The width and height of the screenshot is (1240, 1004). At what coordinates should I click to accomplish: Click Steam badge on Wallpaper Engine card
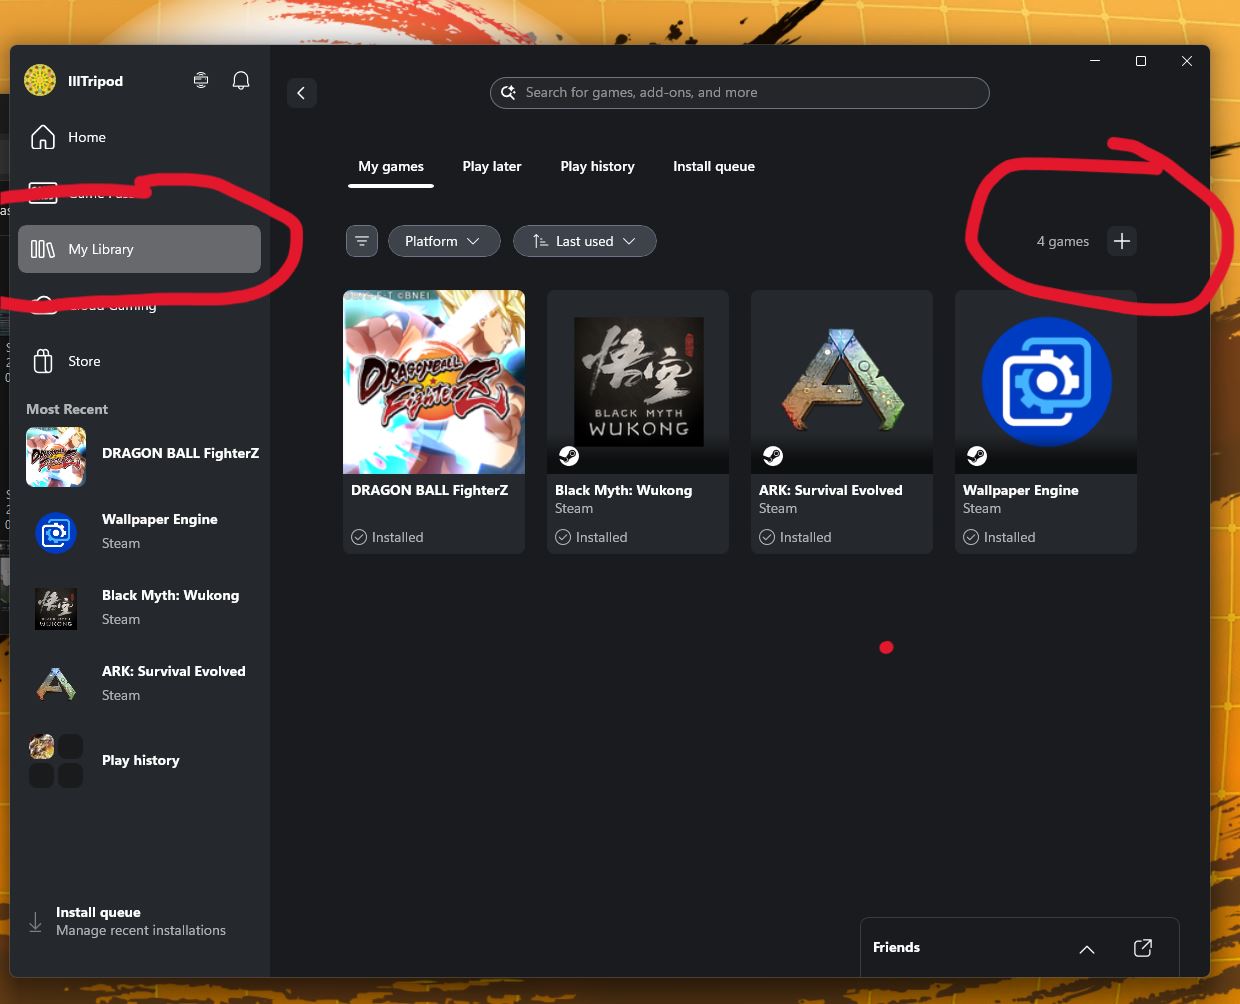point(977,456)
